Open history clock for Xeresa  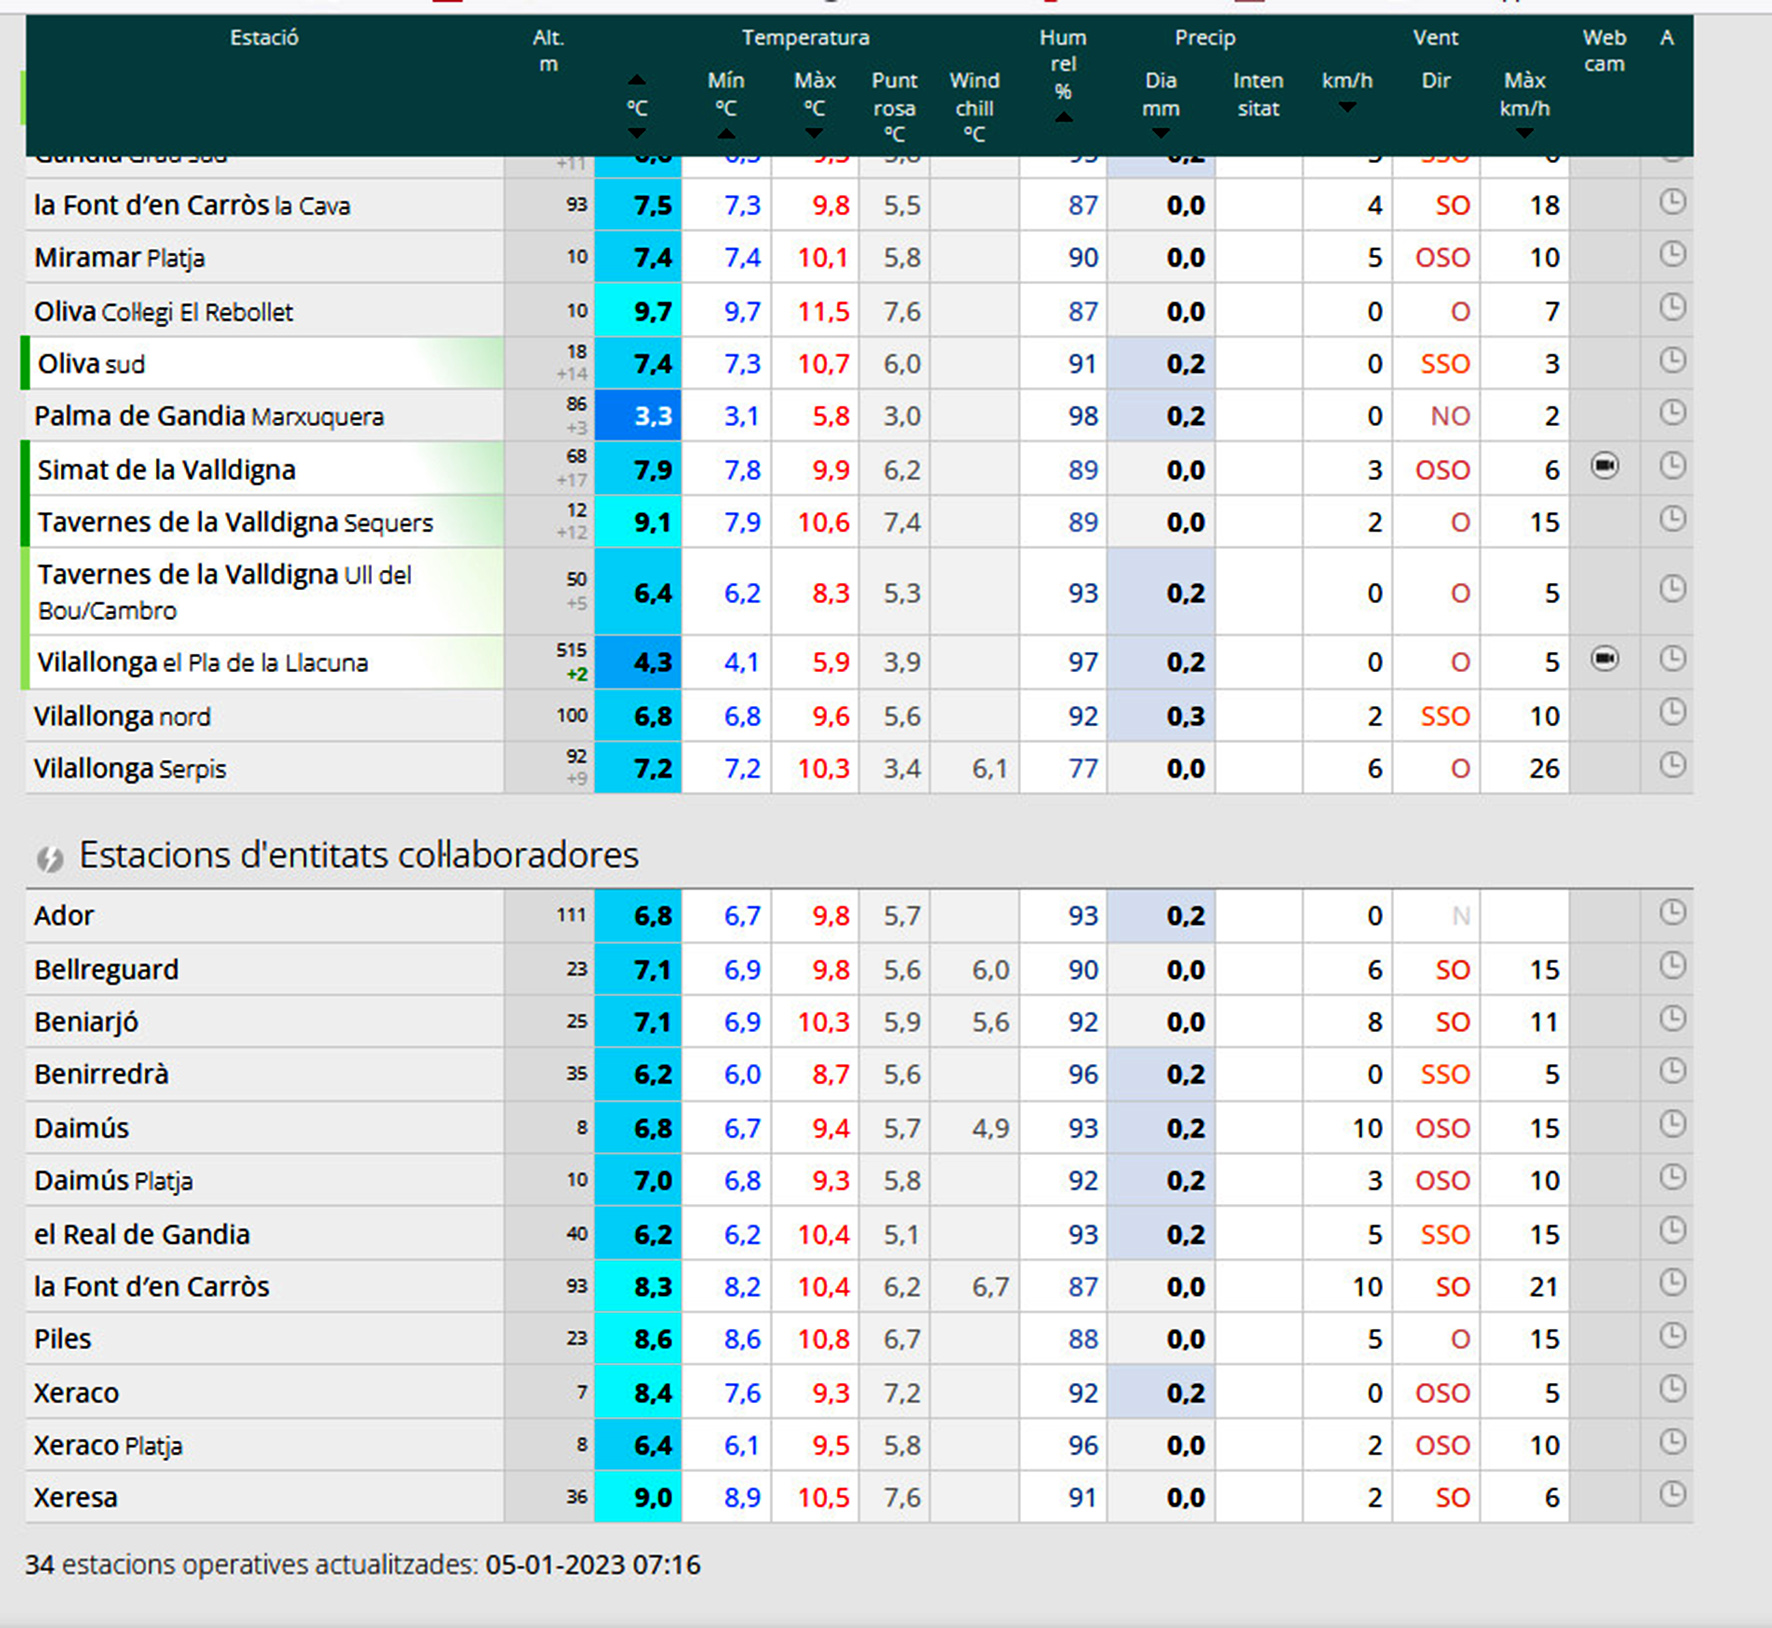tap(1673, 1494)
